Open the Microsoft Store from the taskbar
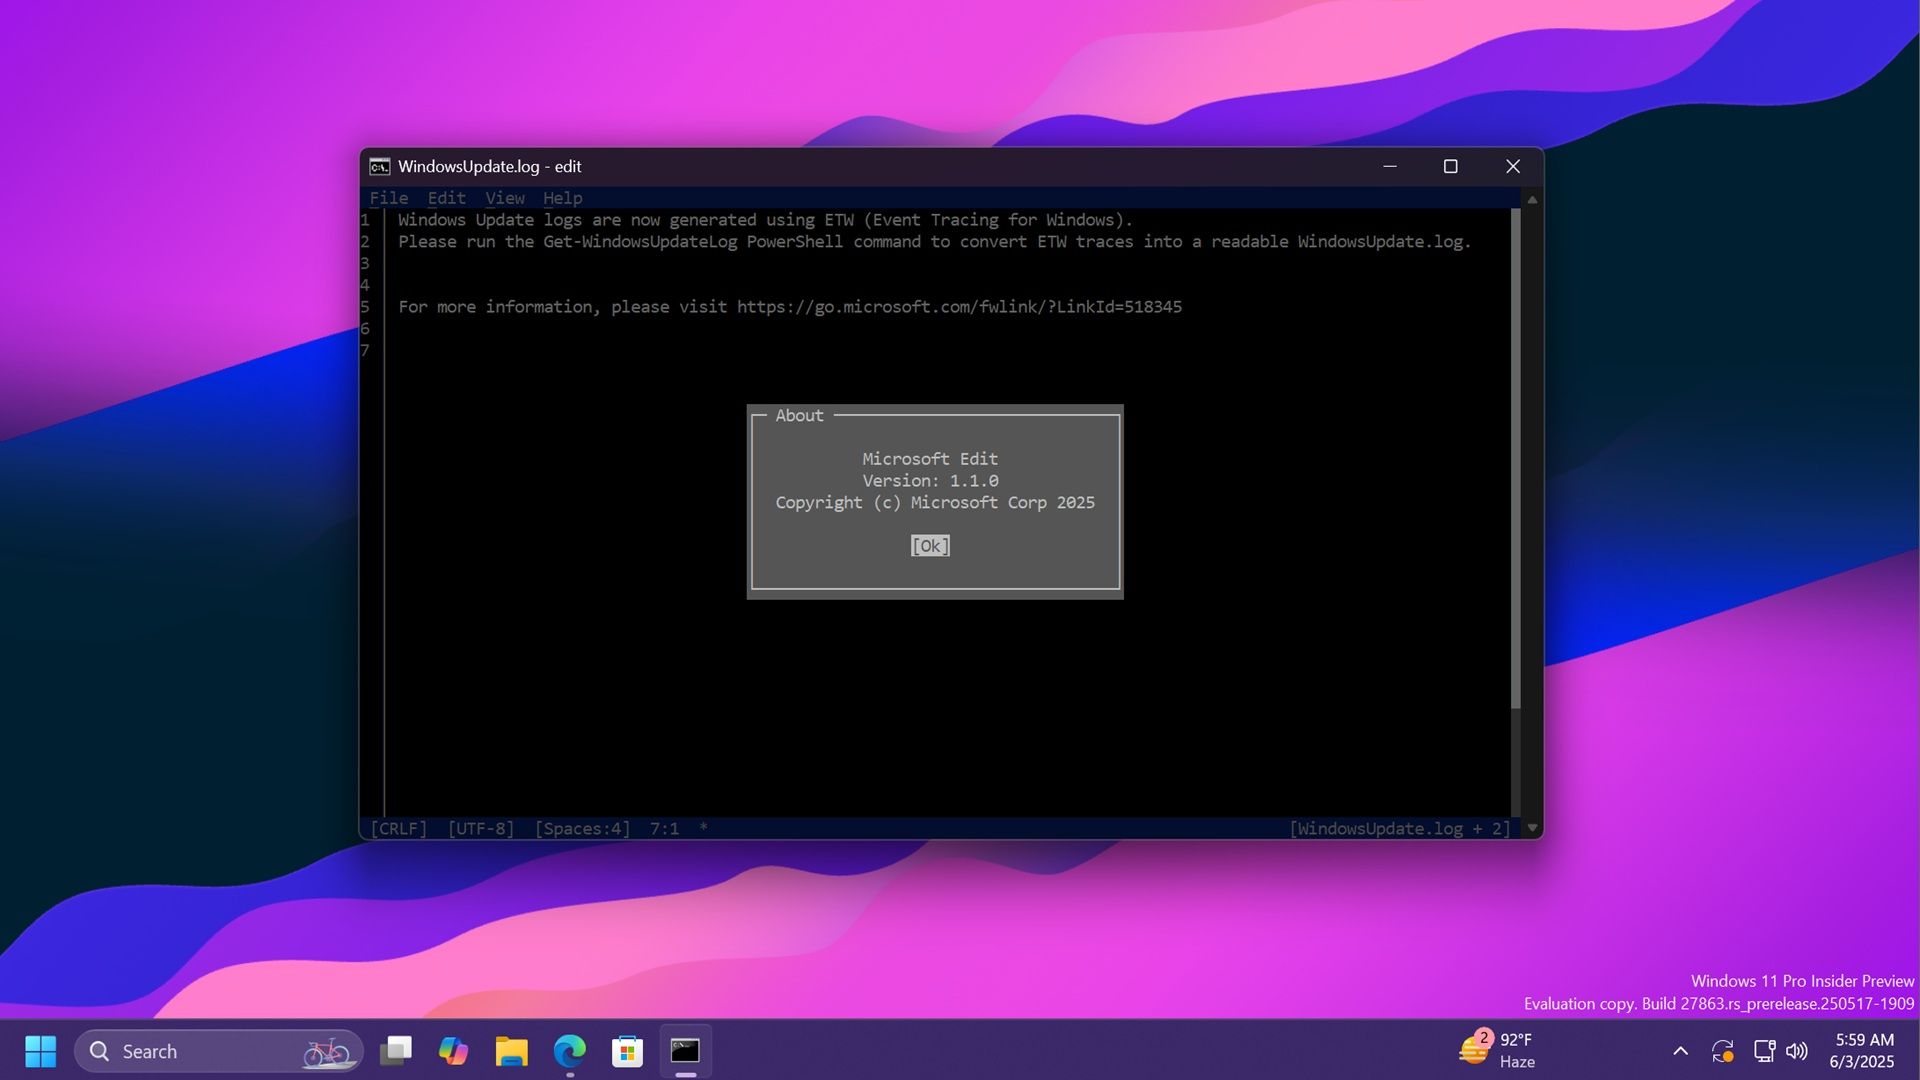1920x1080 pixels. (x=626, y=1051)
